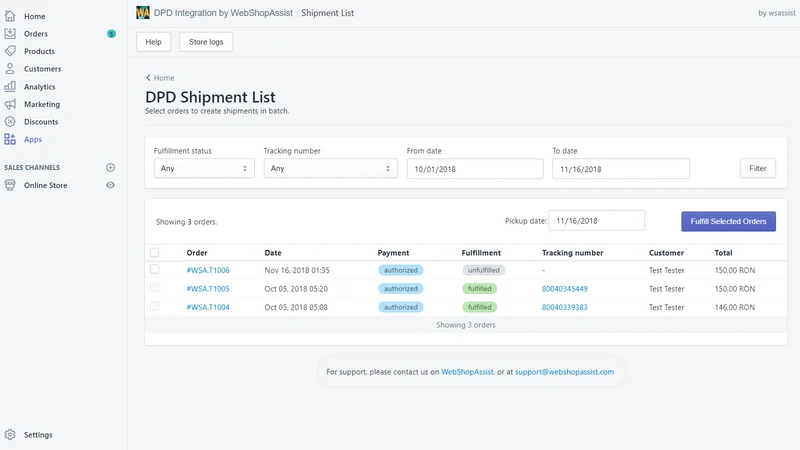Image resolution: width=800 pixels, height=450 pixels.
Task: Click the Fulfillment column header
Action: click(481, 253)
